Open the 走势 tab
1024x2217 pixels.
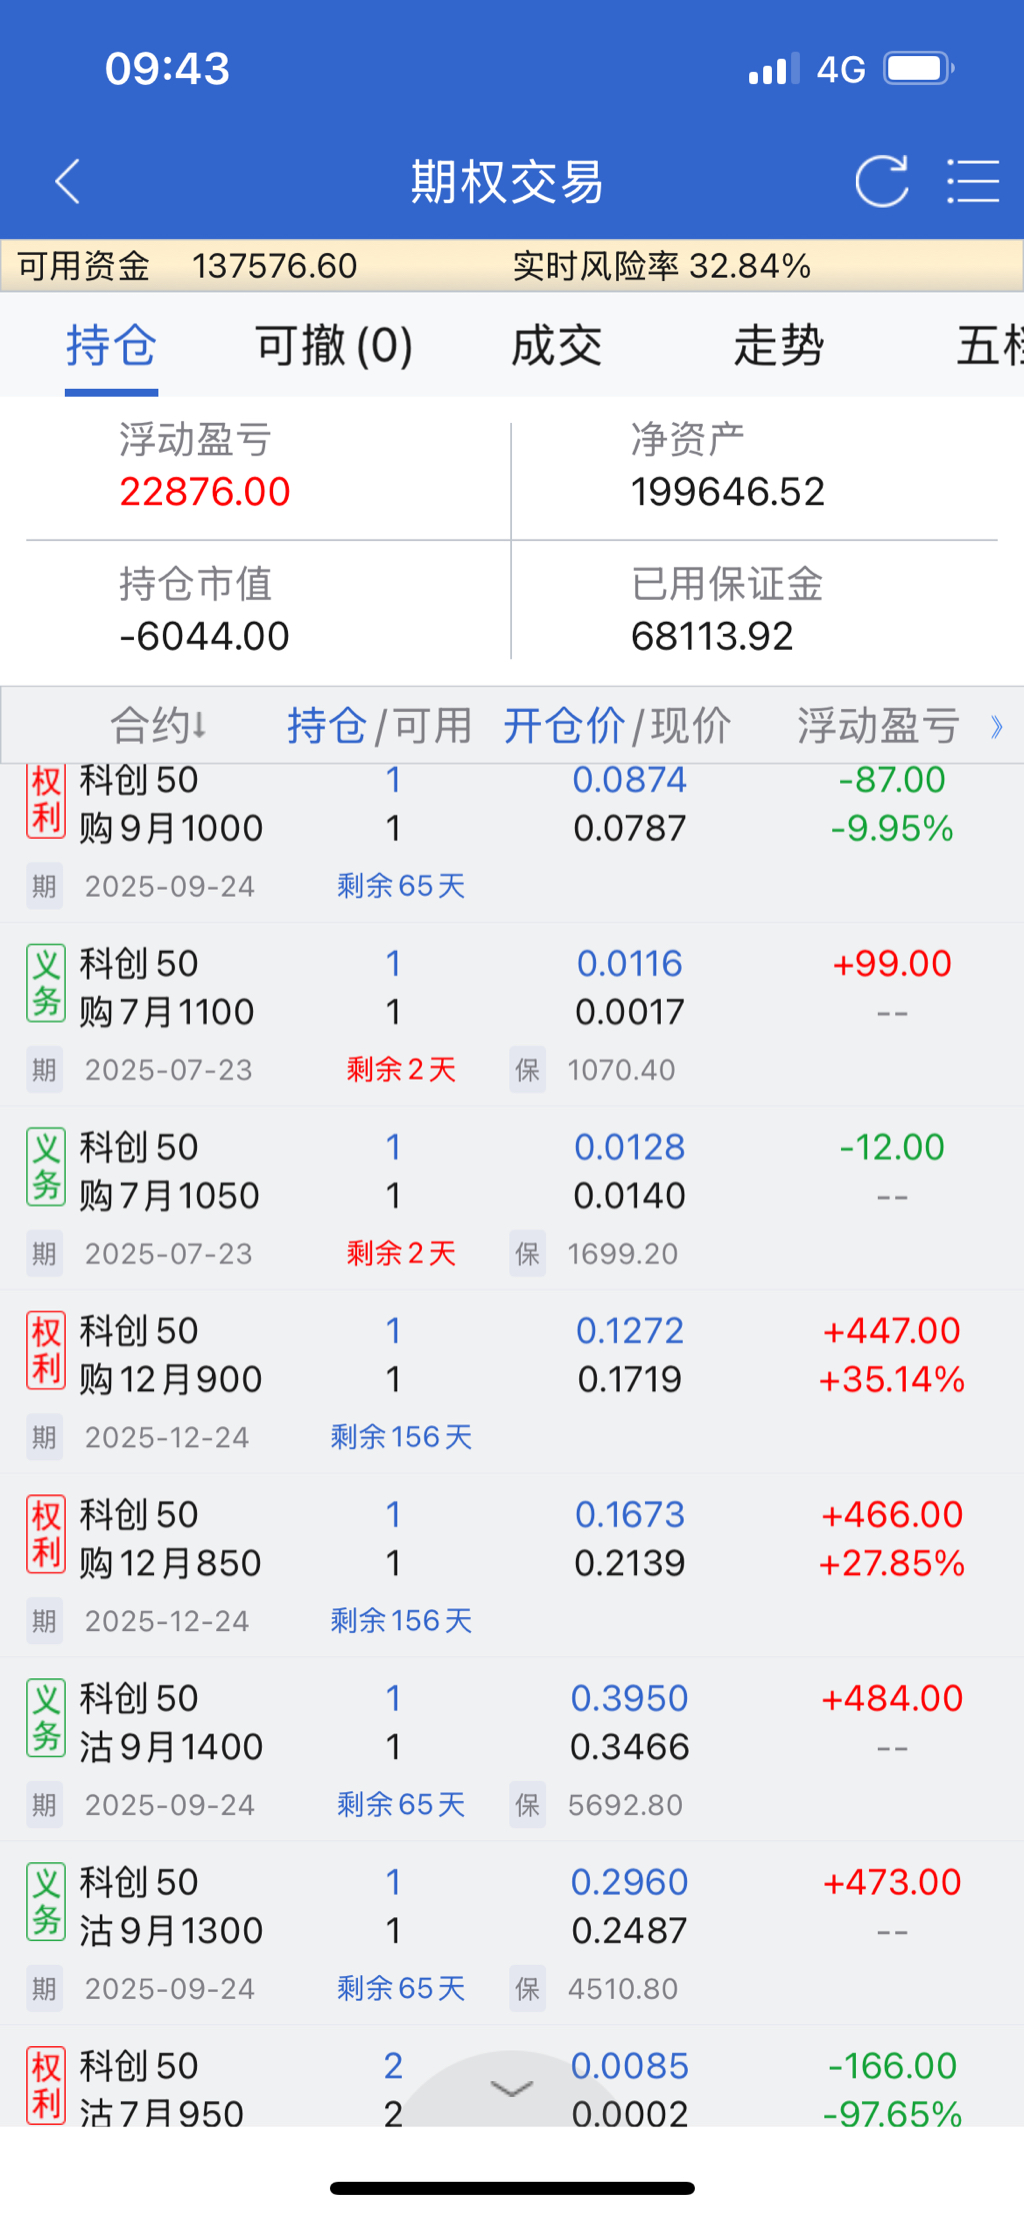pos(778,346)
